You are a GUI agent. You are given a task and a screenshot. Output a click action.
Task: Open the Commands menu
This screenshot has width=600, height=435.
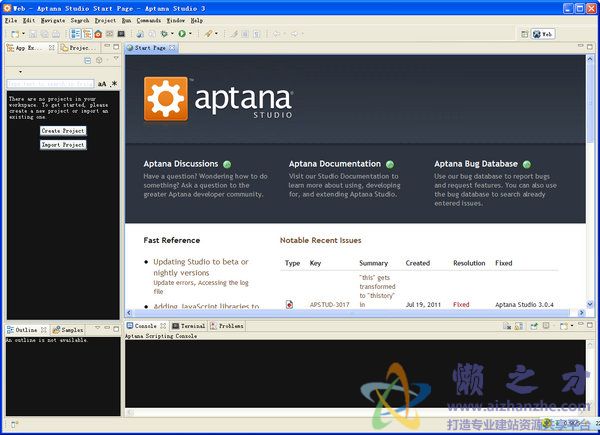[x=149, y=20]
